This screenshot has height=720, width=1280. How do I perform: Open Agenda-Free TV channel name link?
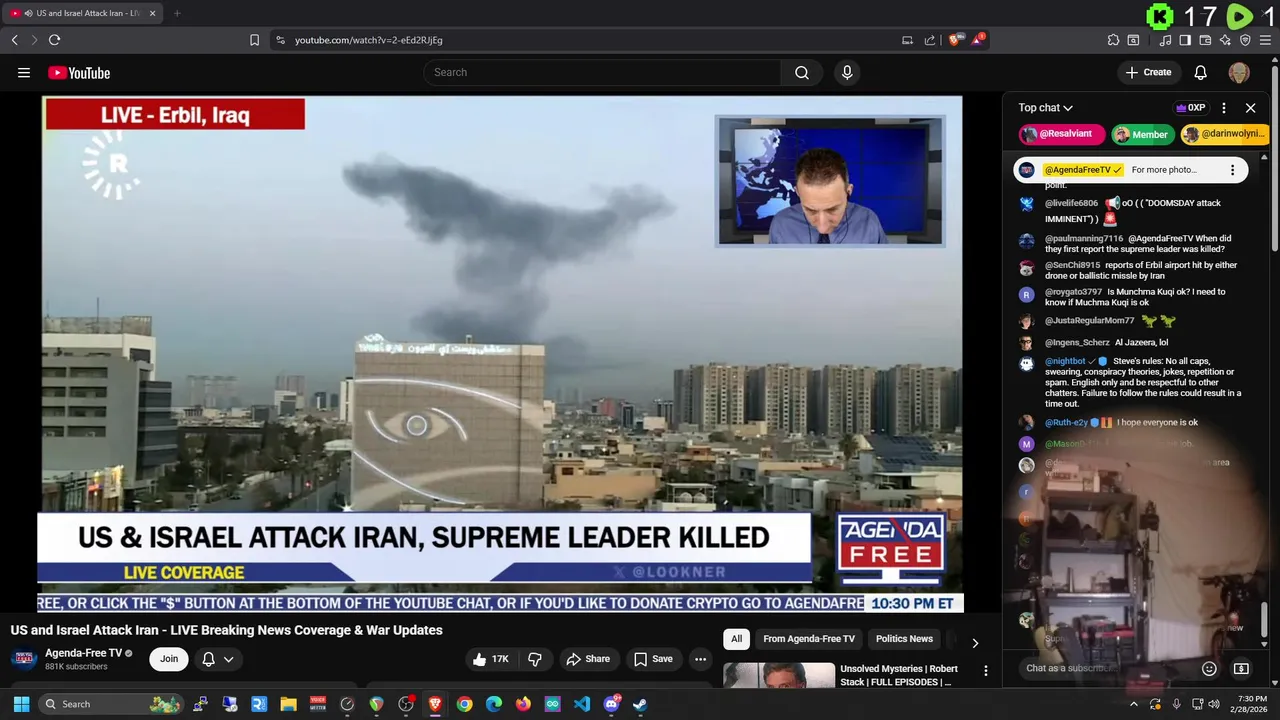[x=83, y=653]
